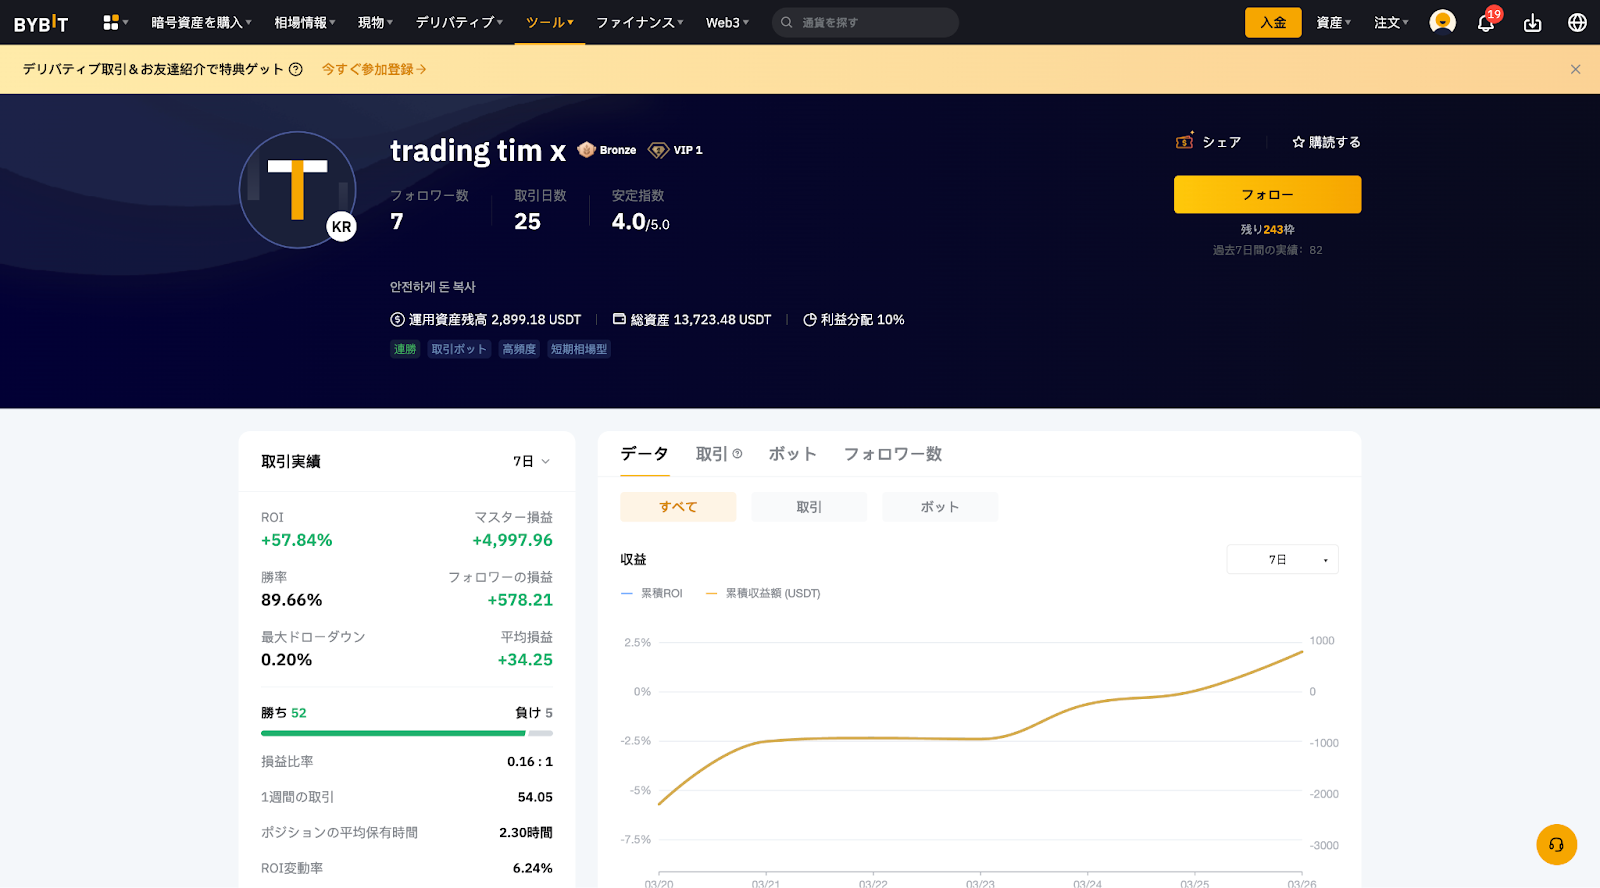The image size is (1600, 888).
Task: Expand Web3 menu
Action: coord(727,22)
